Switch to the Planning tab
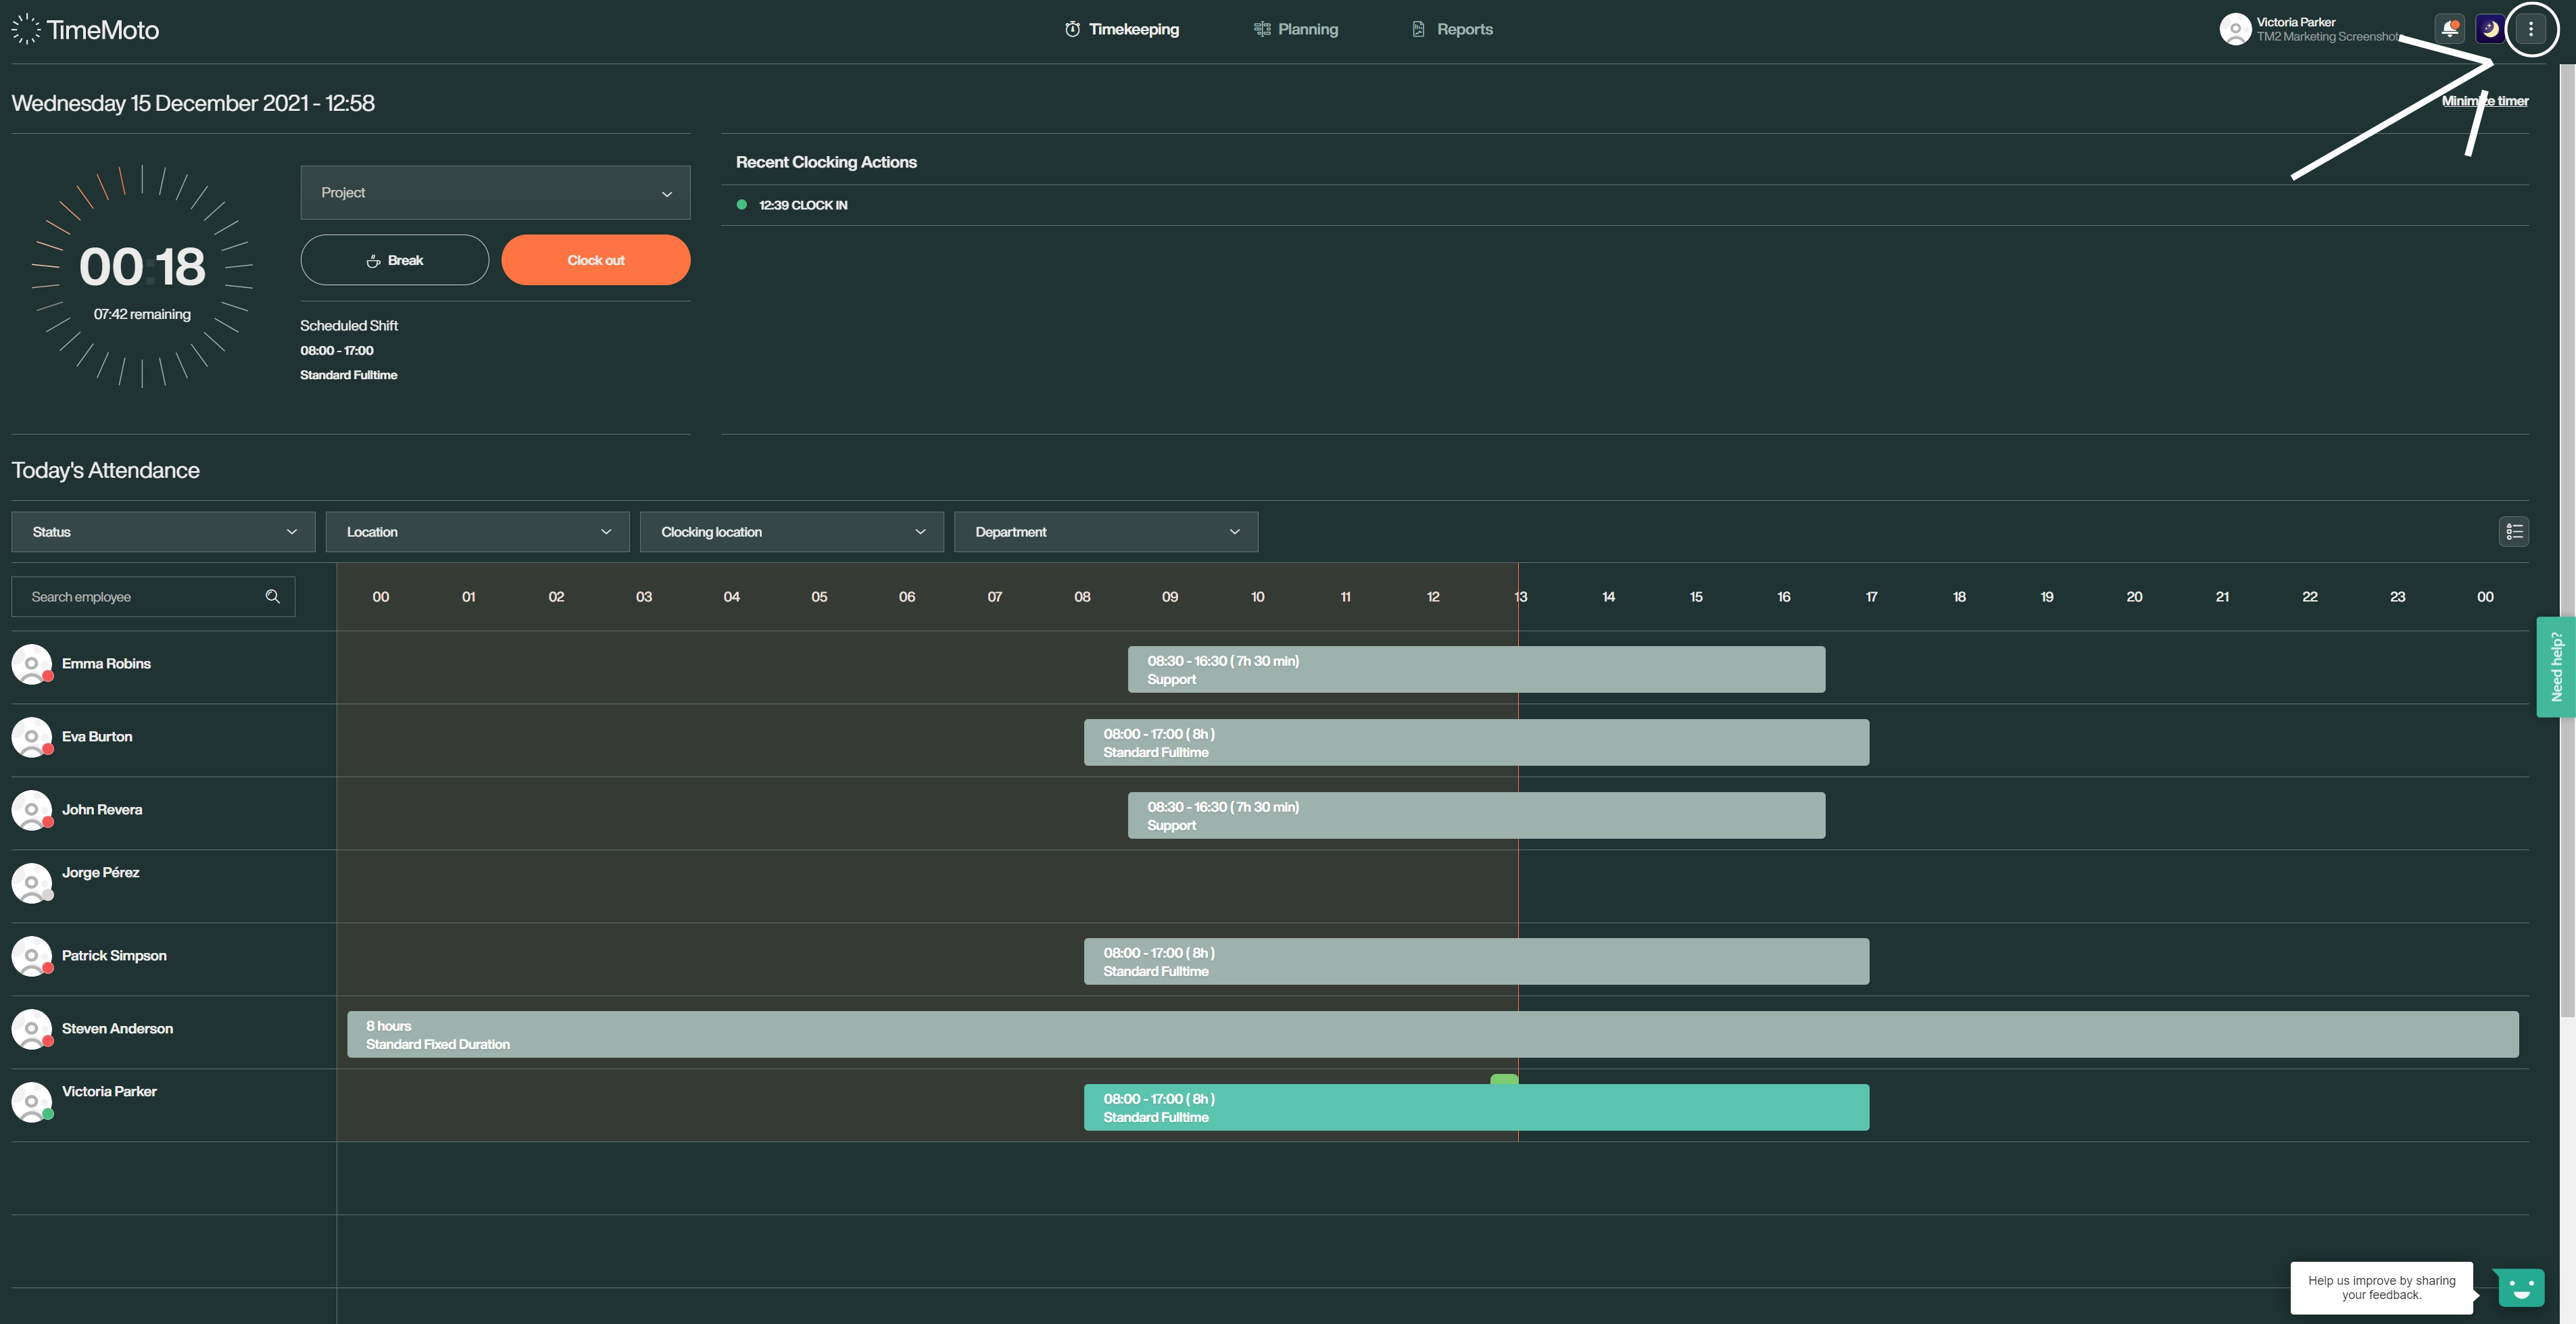This screenshot has height=1324, width=2576. 1295,29
